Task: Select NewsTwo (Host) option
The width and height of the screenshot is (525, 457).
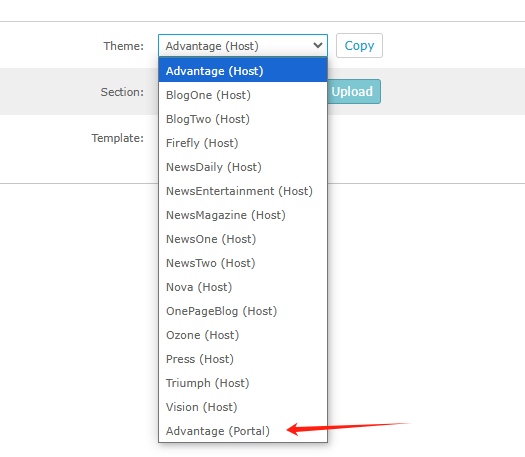Action: (243, 263)
